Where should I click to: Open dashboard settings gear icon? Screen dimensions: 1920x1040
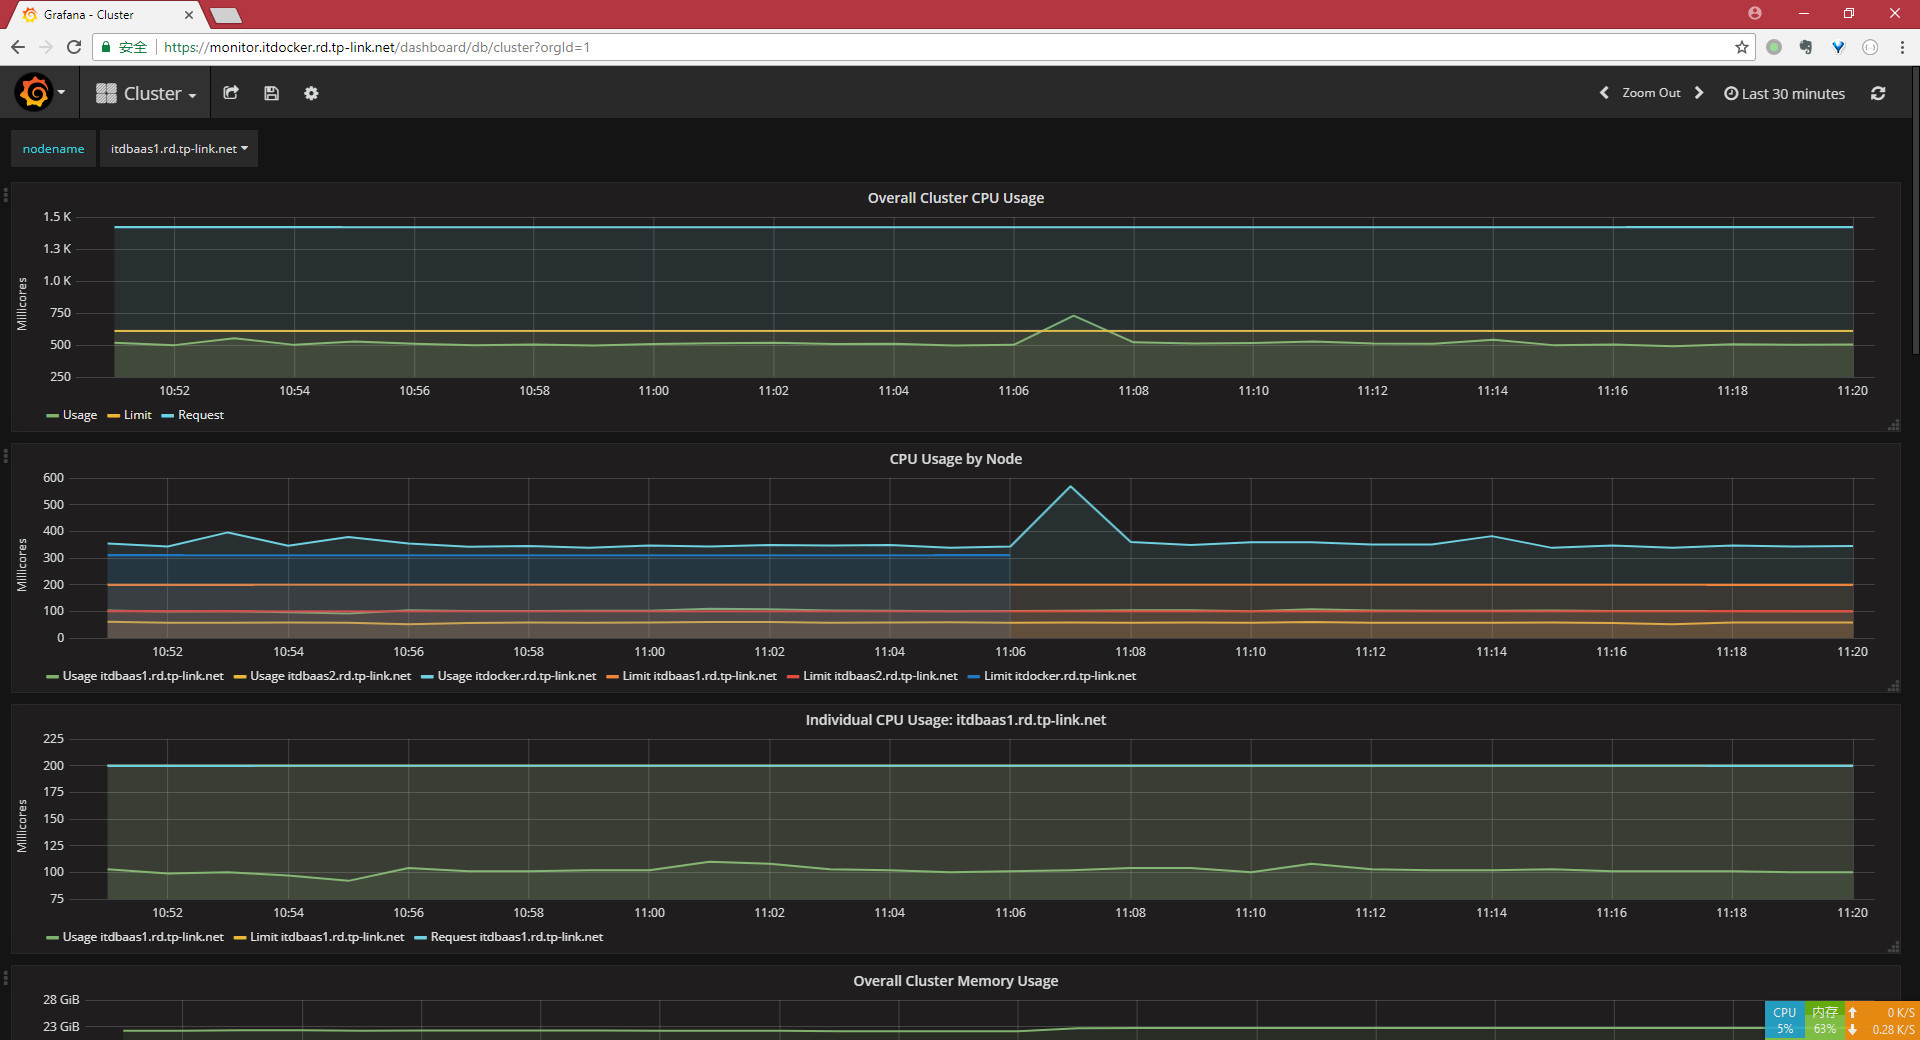click(311, 93)
